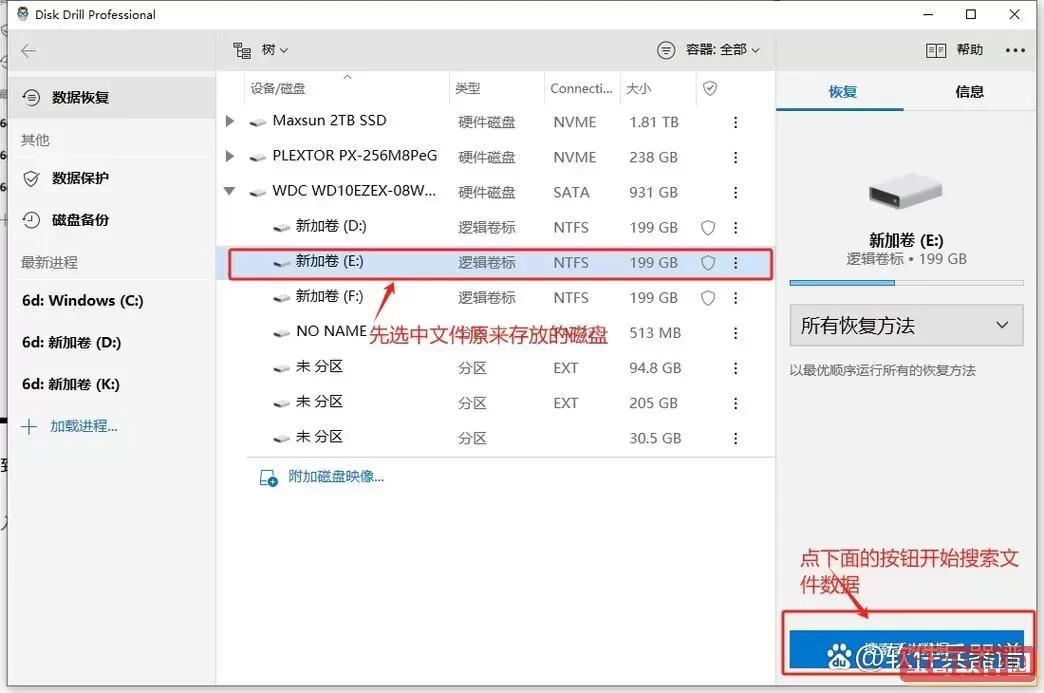The height and width of the screenshot is (693, 1044).
Task: Open the tree view icon
Action: click(x=242, y=51)
